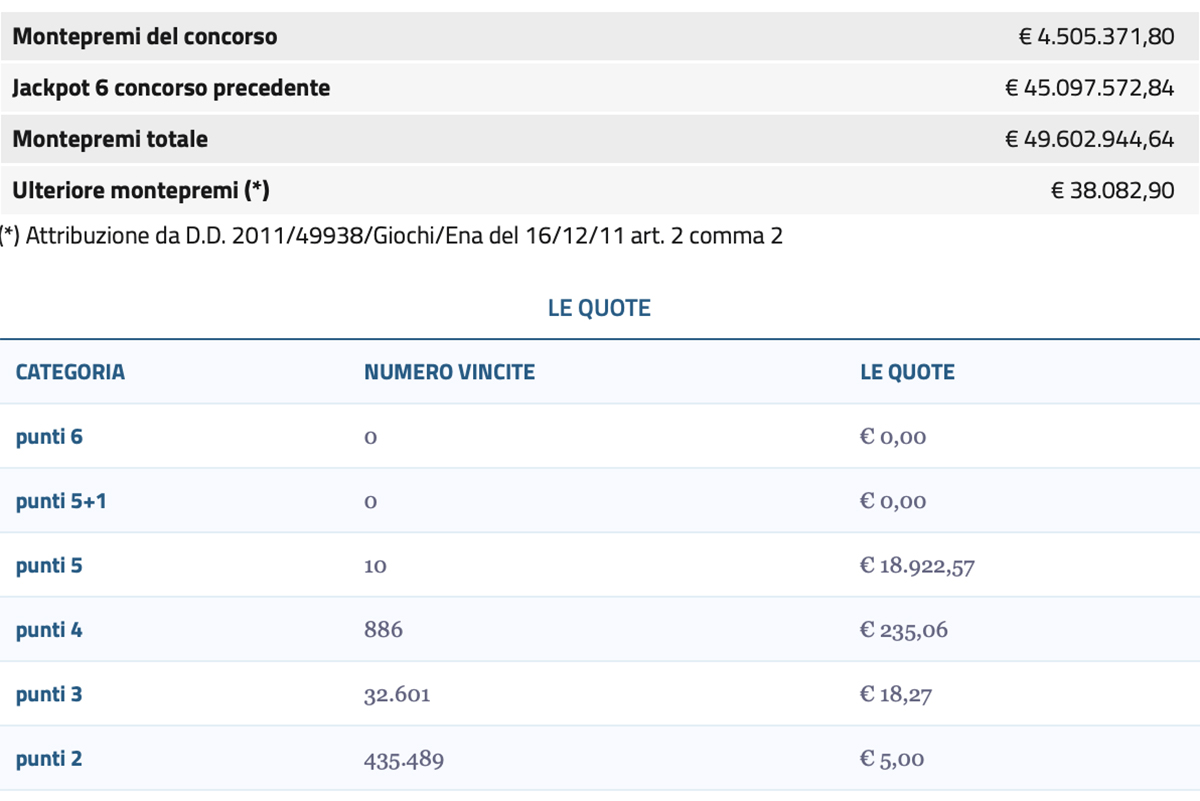Select the 'punti 5' category label

click(49, 566)
